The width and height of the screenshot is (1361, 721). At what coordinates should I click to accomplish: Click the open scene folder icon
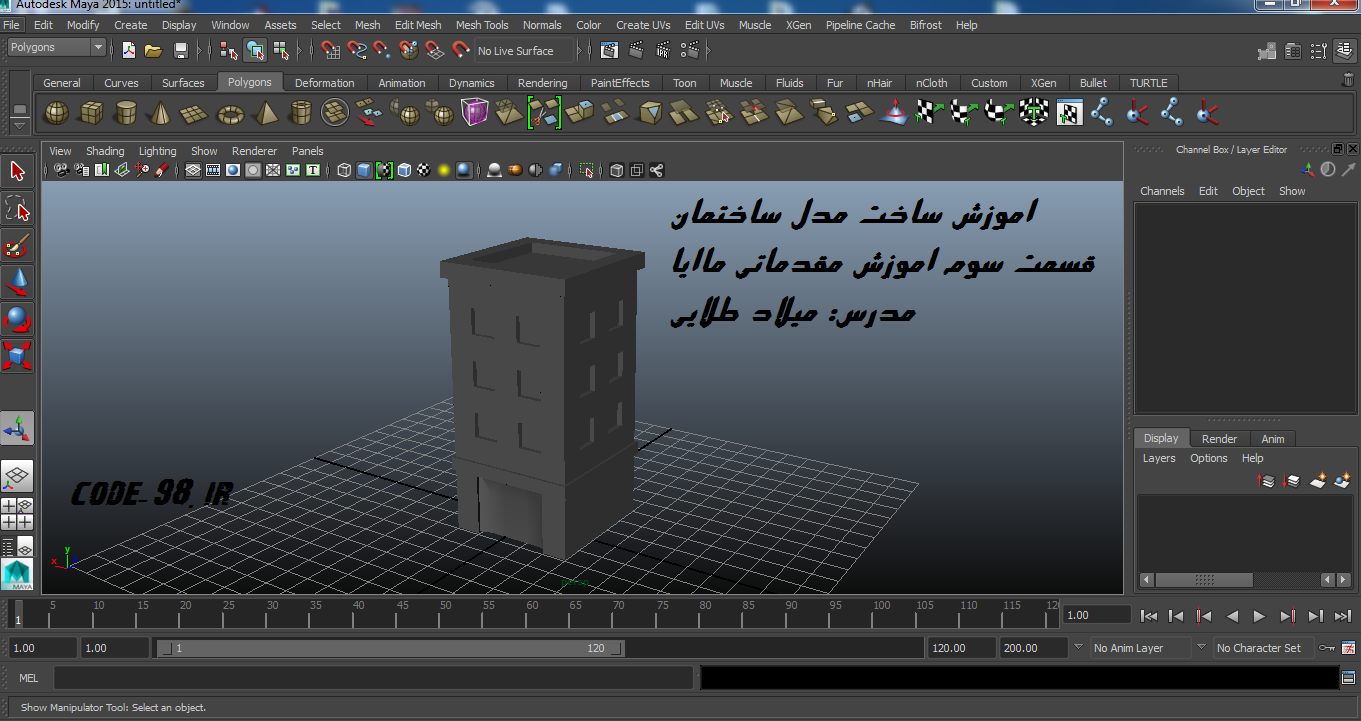click(153, 50)
